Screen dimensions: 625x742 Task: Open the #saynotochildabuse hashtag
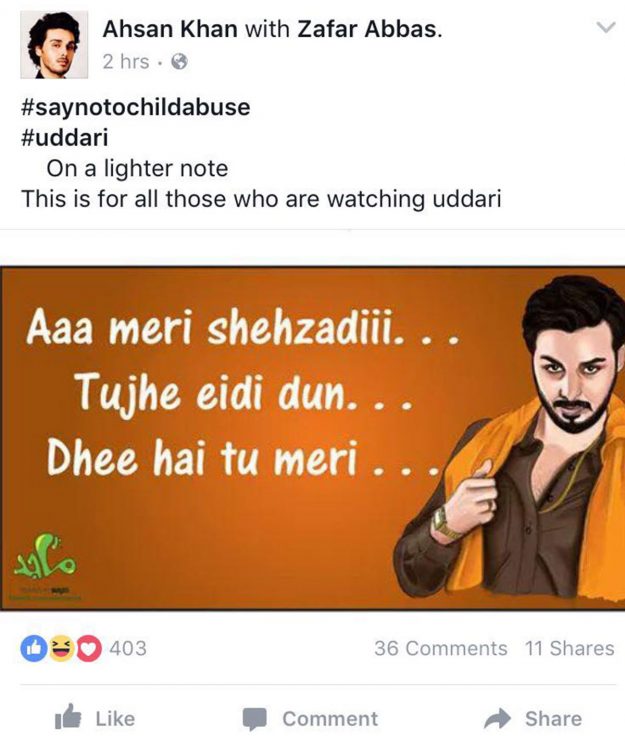click(135, 106)
